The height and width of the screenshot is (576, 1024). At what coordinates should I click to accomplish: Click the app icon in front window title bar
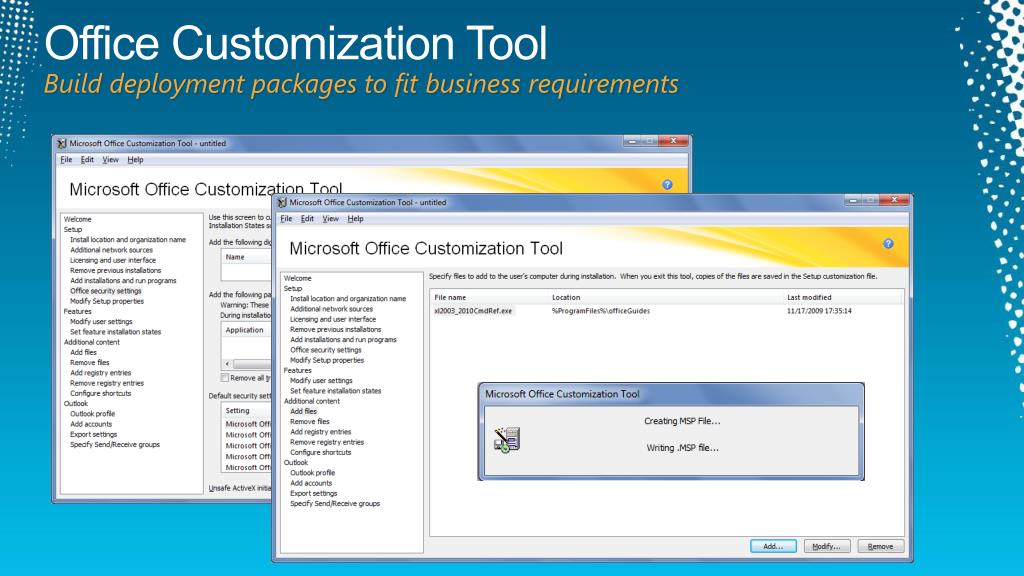pyautogui.click(x=281, y=202)
